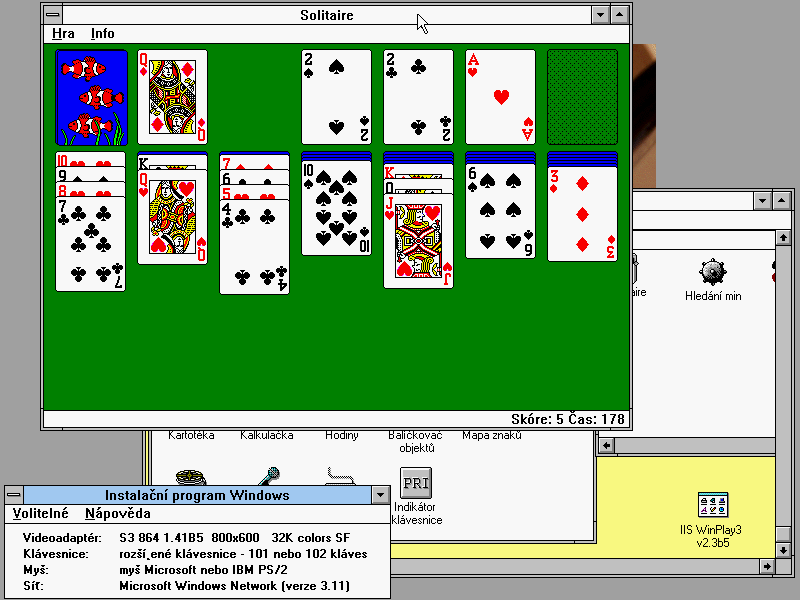
Task: Click the Síť Microsoft Windows Network value
Action: pos(235,586)
